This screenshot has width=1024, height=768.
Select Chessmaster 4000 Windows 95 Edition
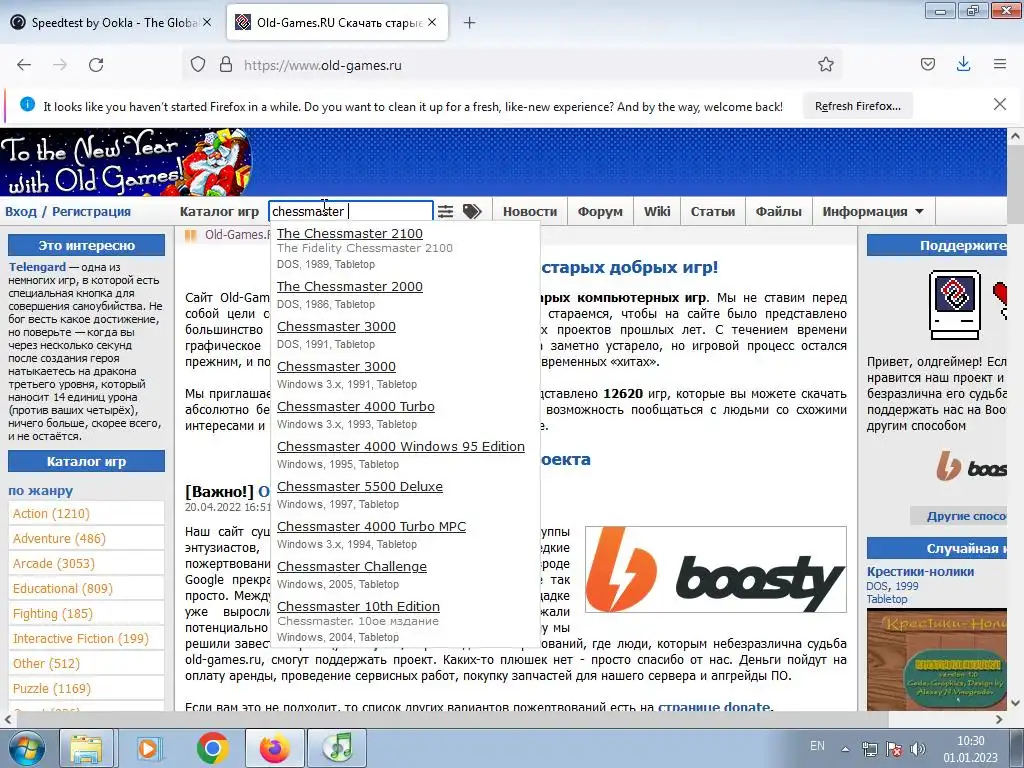pyautogui.click(x=400, y=446)
